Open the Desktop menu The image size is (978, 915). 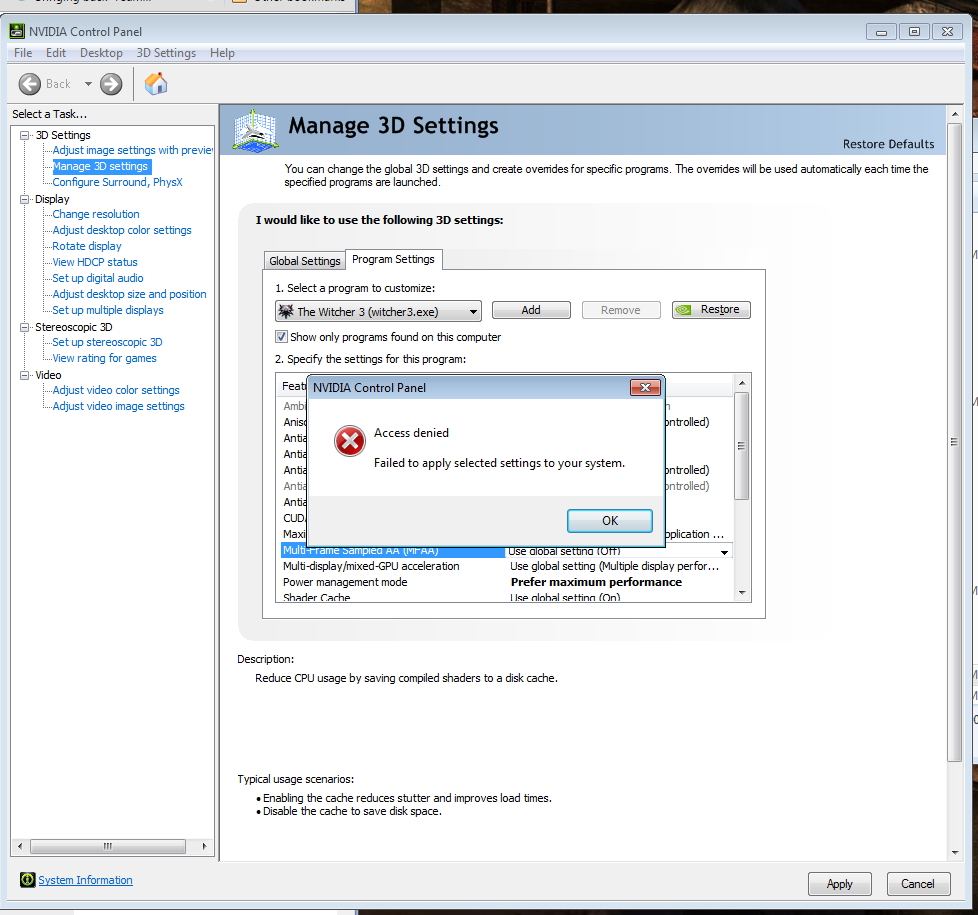(101, 53)
